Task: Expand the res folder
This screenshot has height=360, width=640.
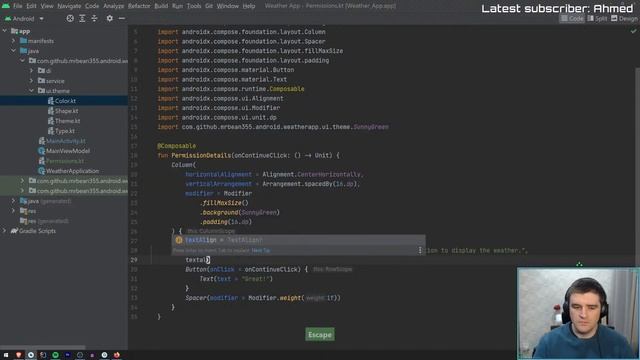Action: coord(13,211)
